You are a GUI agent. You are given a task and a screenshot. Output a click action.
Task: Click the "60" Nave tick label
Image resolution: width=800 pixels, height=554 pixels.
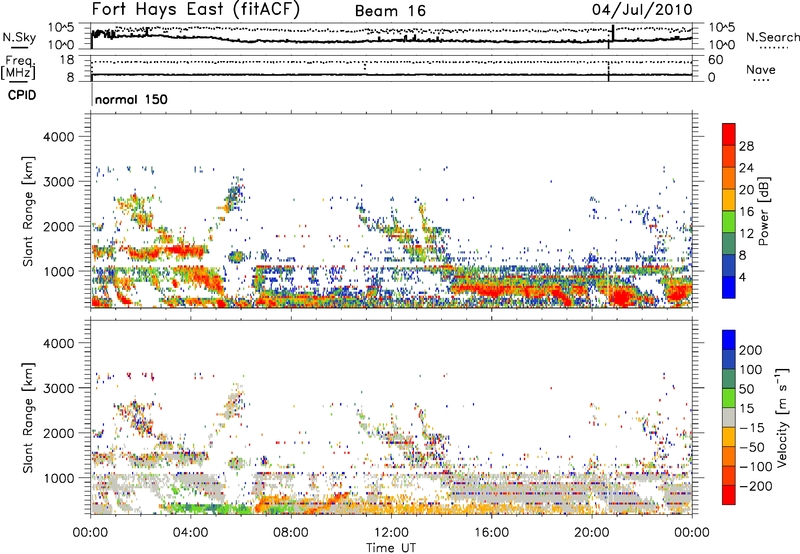click(716, 60)
